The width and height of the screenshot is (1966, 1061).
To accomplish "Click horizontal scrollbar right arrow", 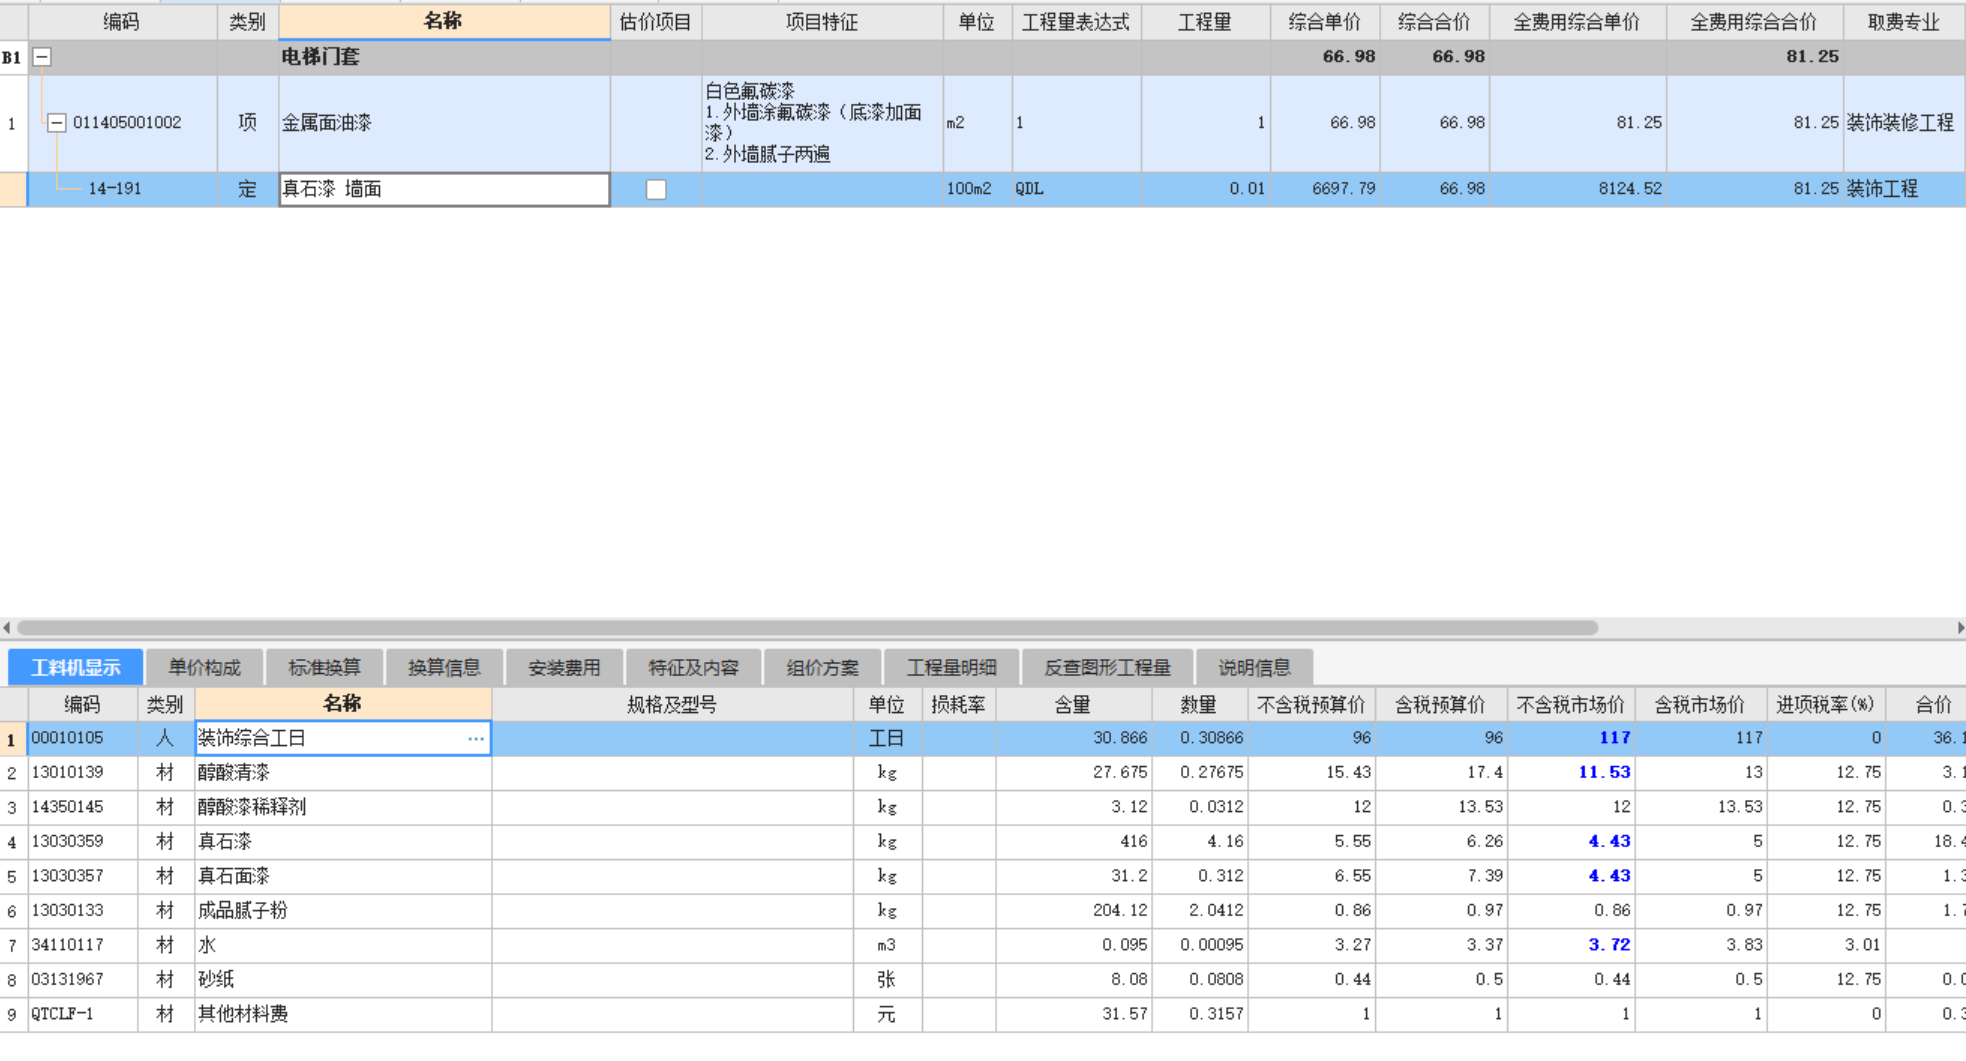I will [x=1959, y=628].
